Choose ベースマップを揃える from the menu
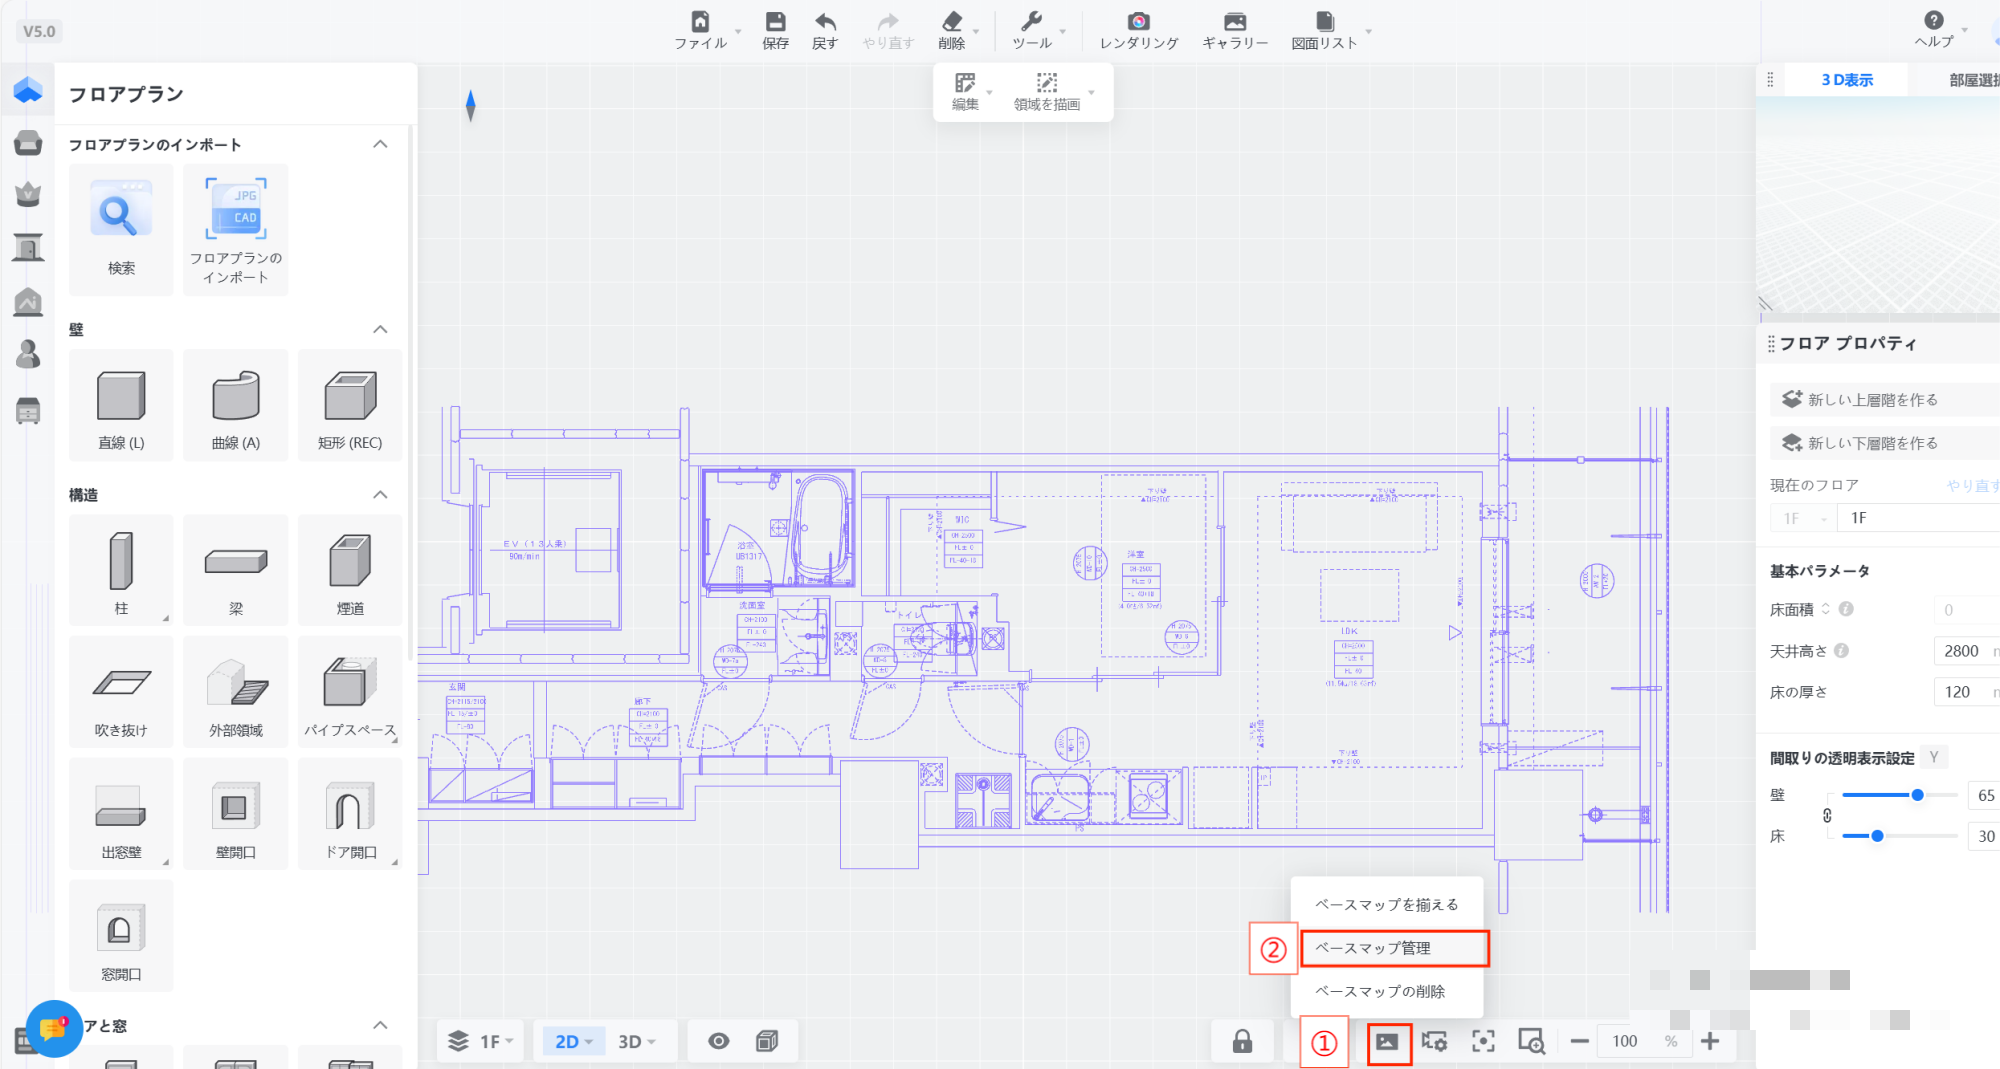This screenshot has width=2000, height=1069. tap(1387, 905)
